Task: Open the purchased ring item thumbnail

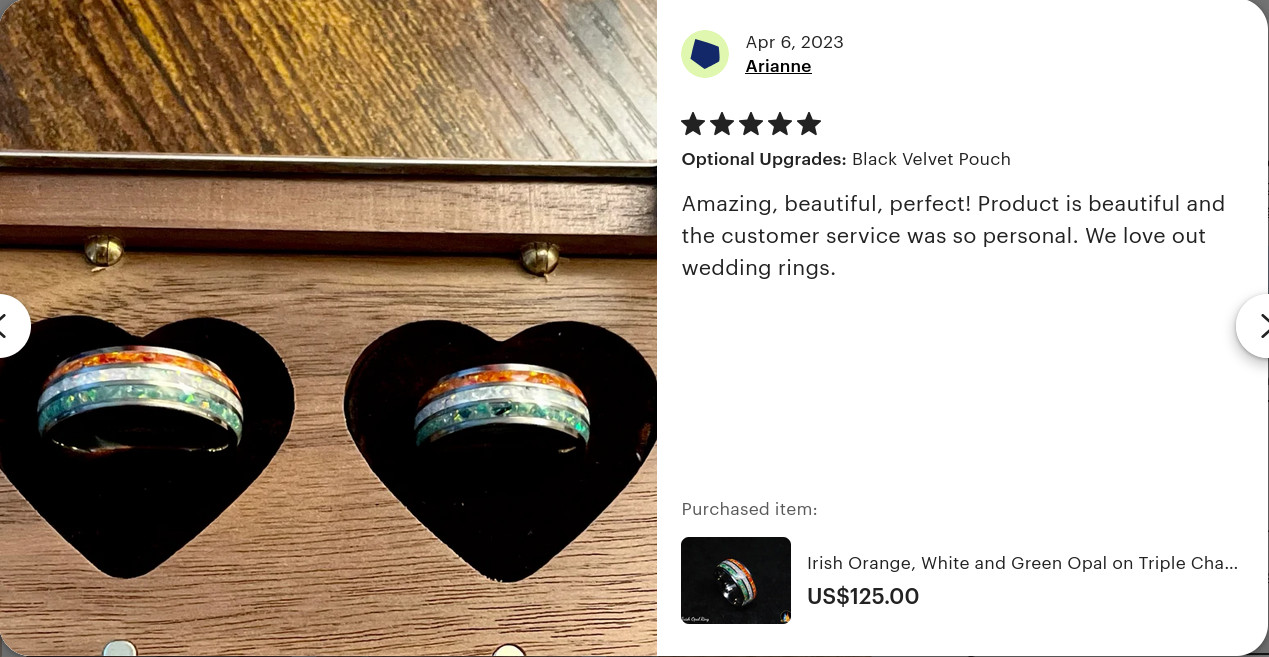Action: 736,580
